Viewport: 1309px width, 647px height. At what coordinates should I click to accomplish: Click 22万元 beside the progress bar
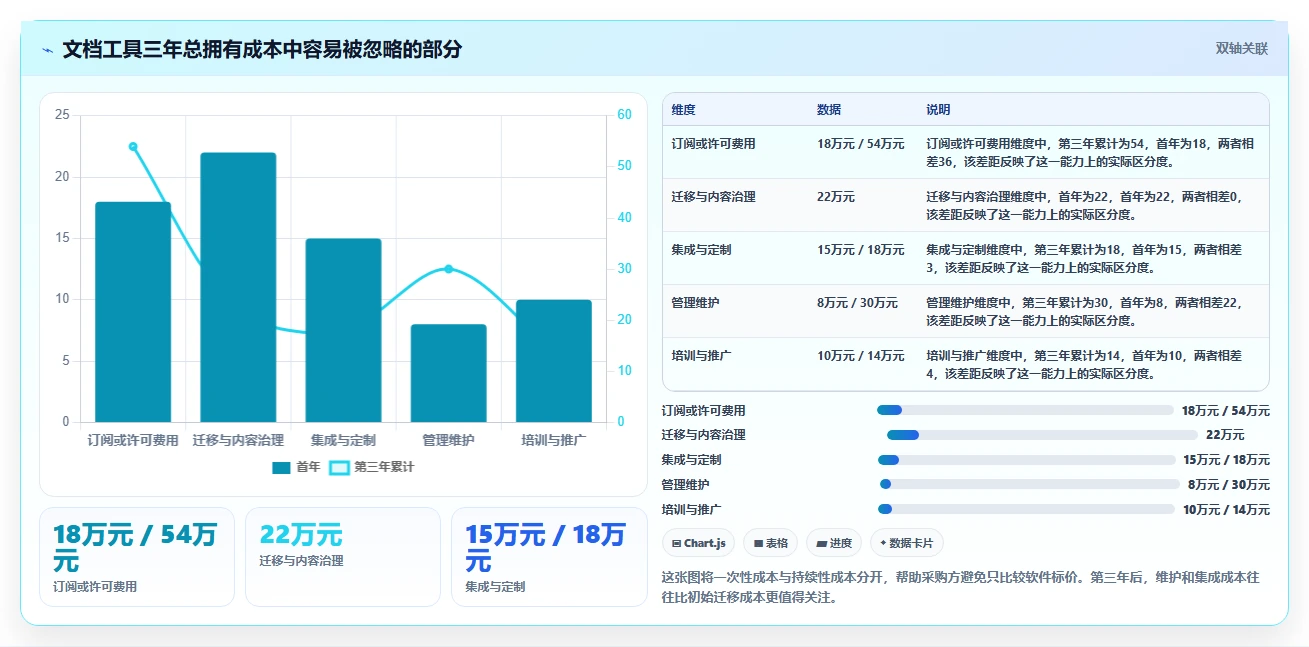(x=1225, y=435)
